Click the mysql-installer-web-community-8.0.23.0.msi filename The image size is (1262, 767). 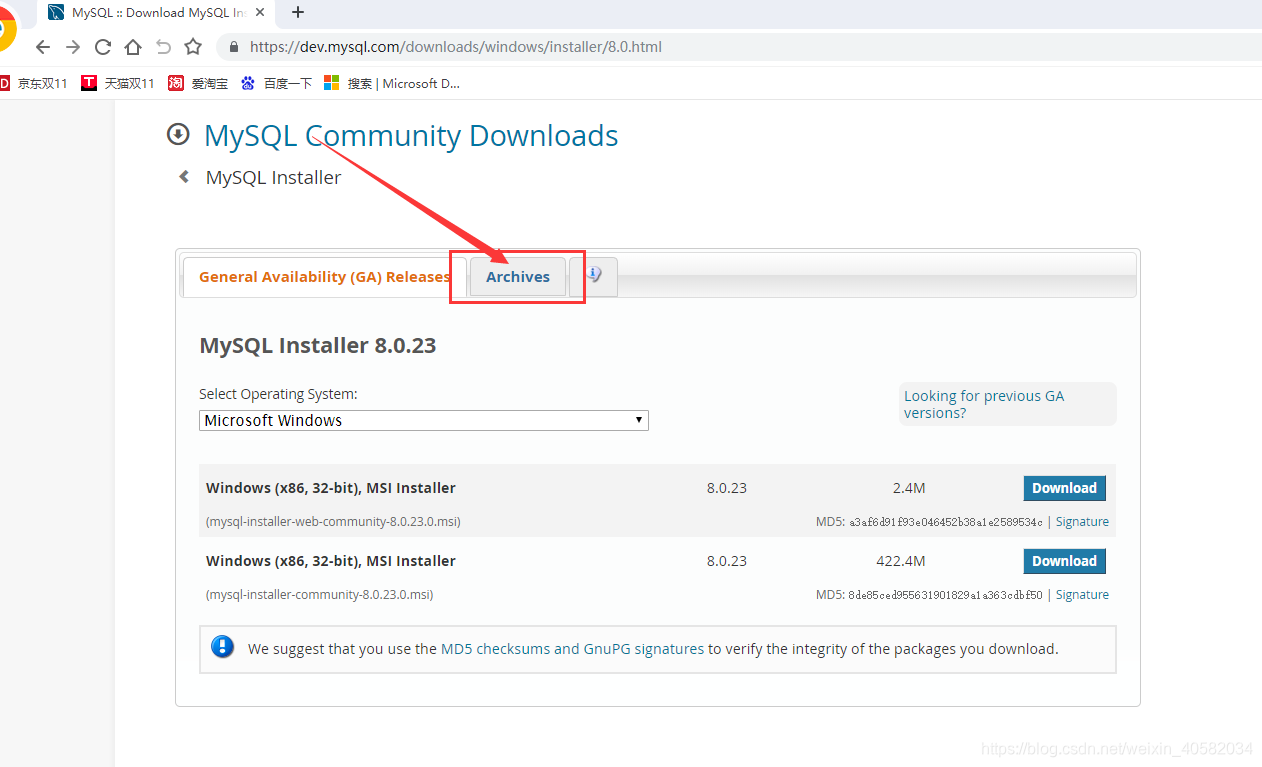pyautogui.click(x=333, y=521)
